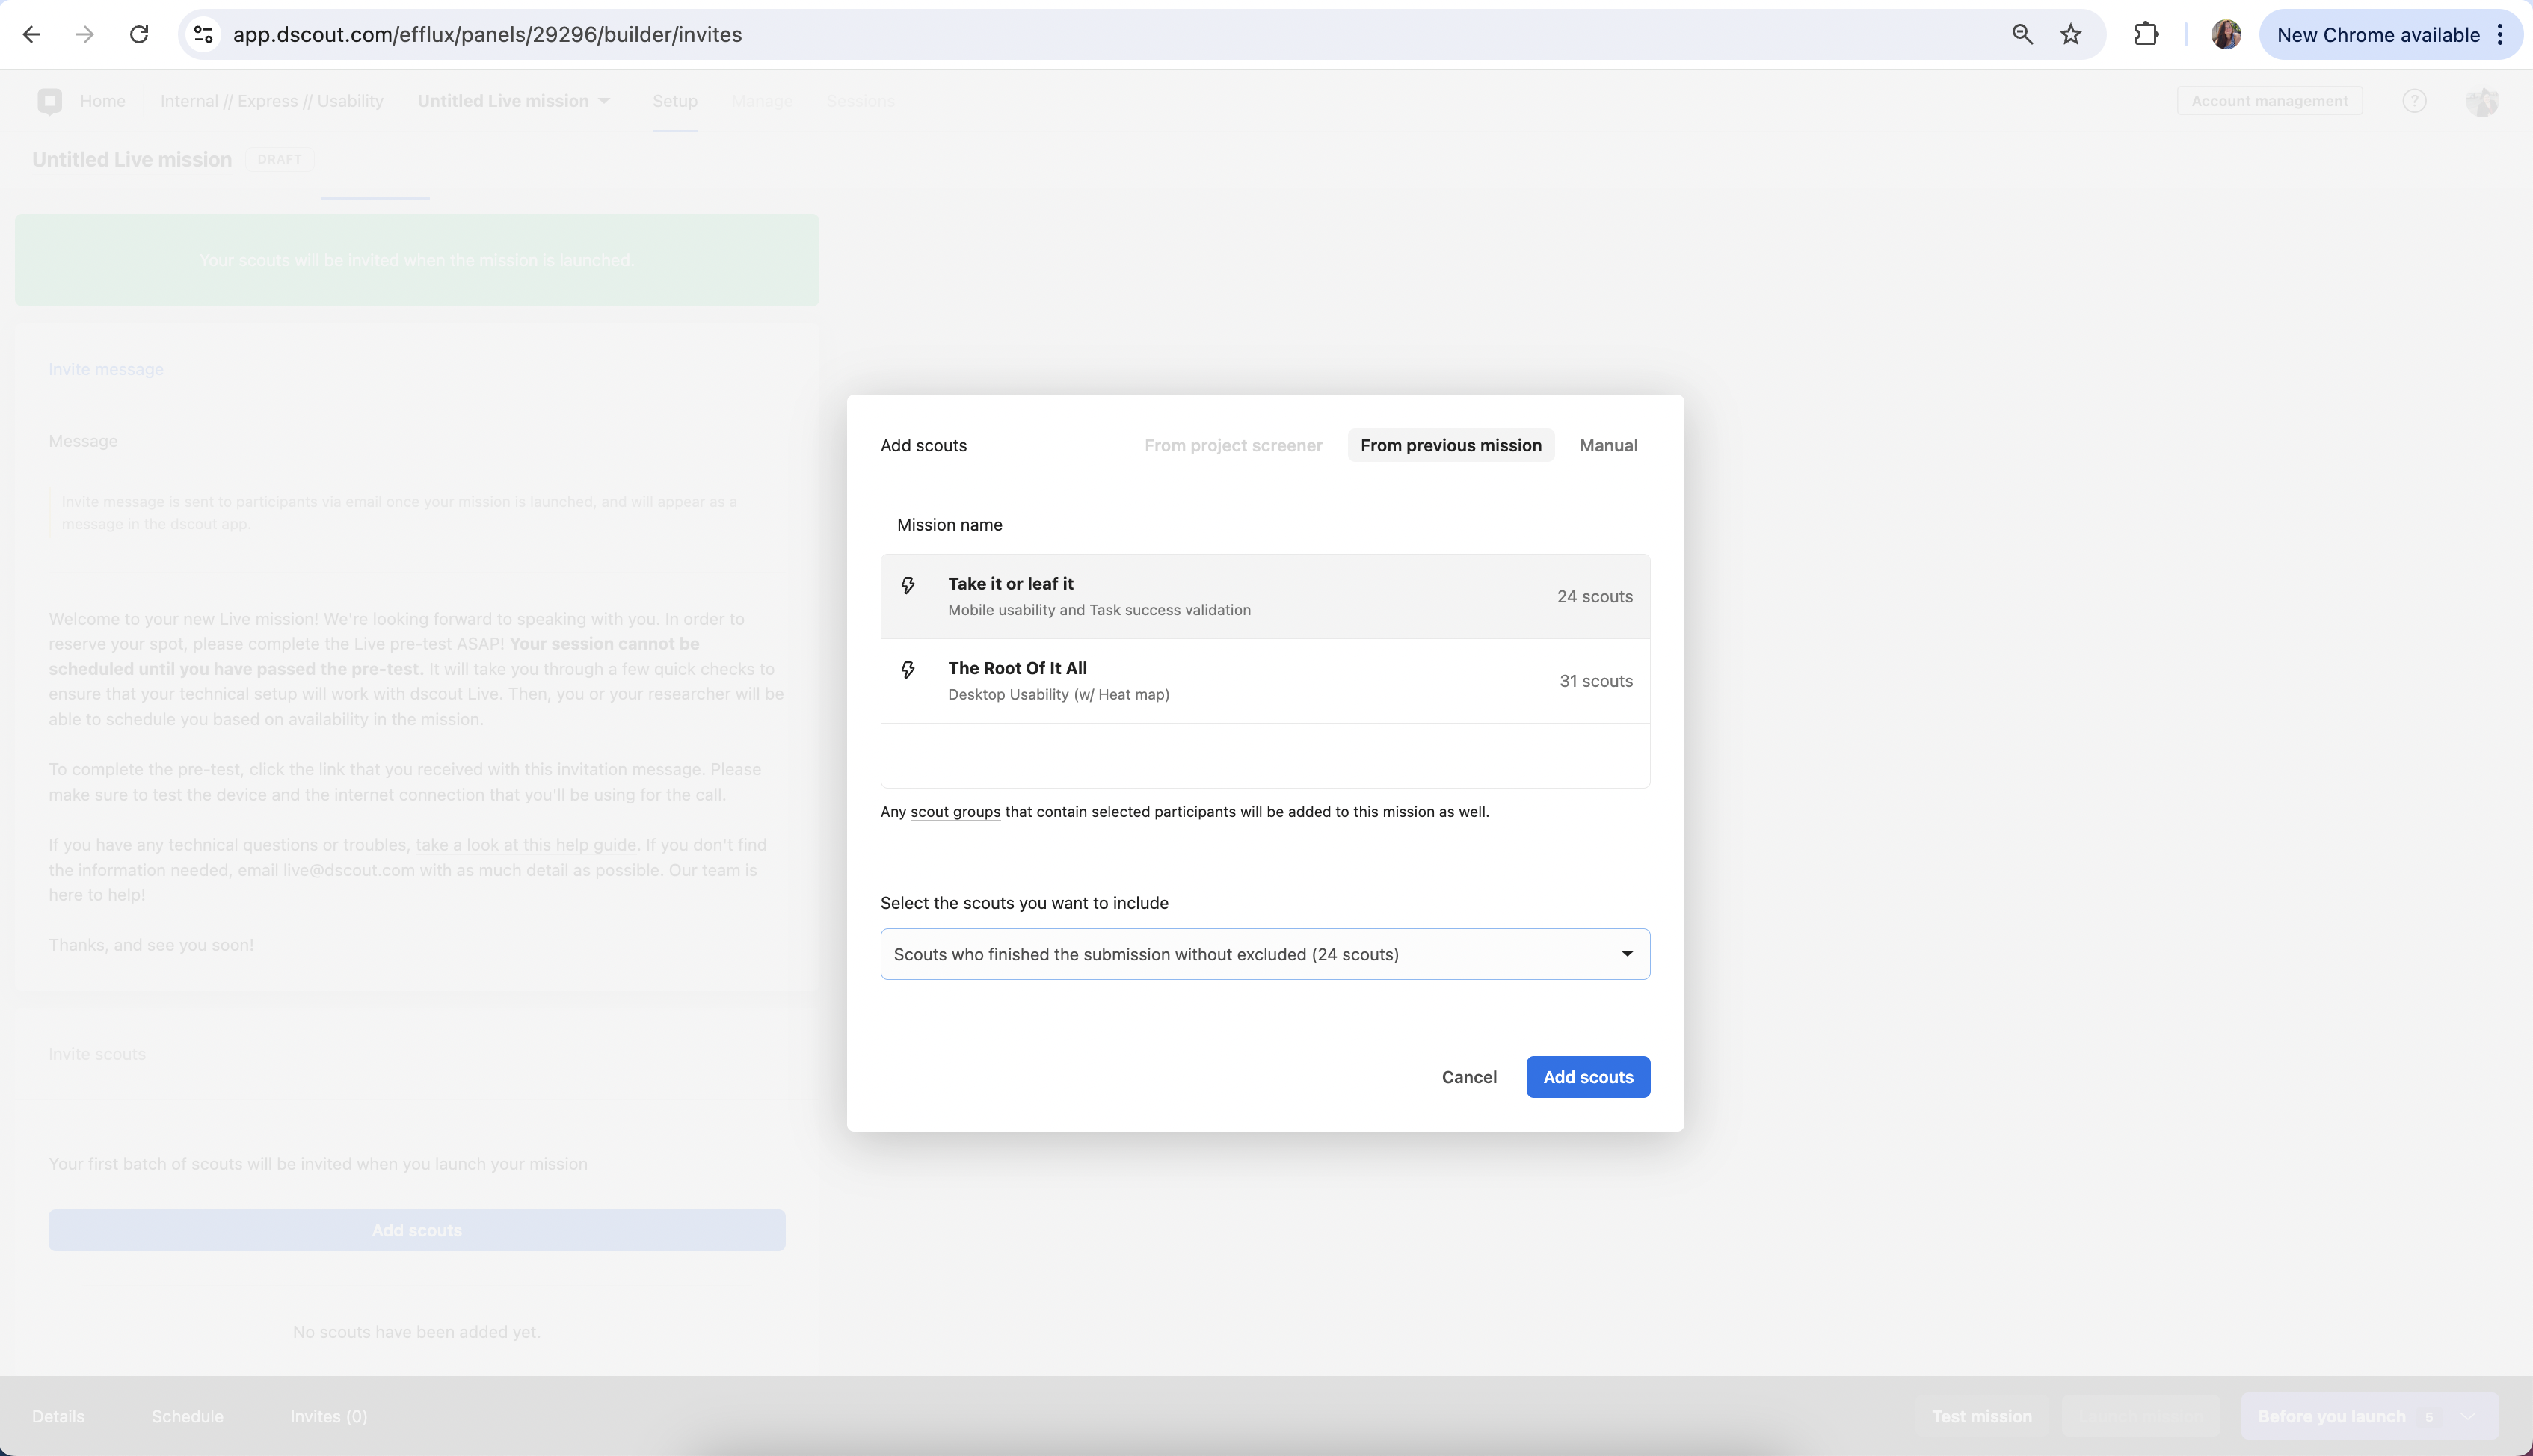The width and height of the screenshot is (2533, 1456).
Task: Click the help question mark icon
Action: pos(2414,101)
